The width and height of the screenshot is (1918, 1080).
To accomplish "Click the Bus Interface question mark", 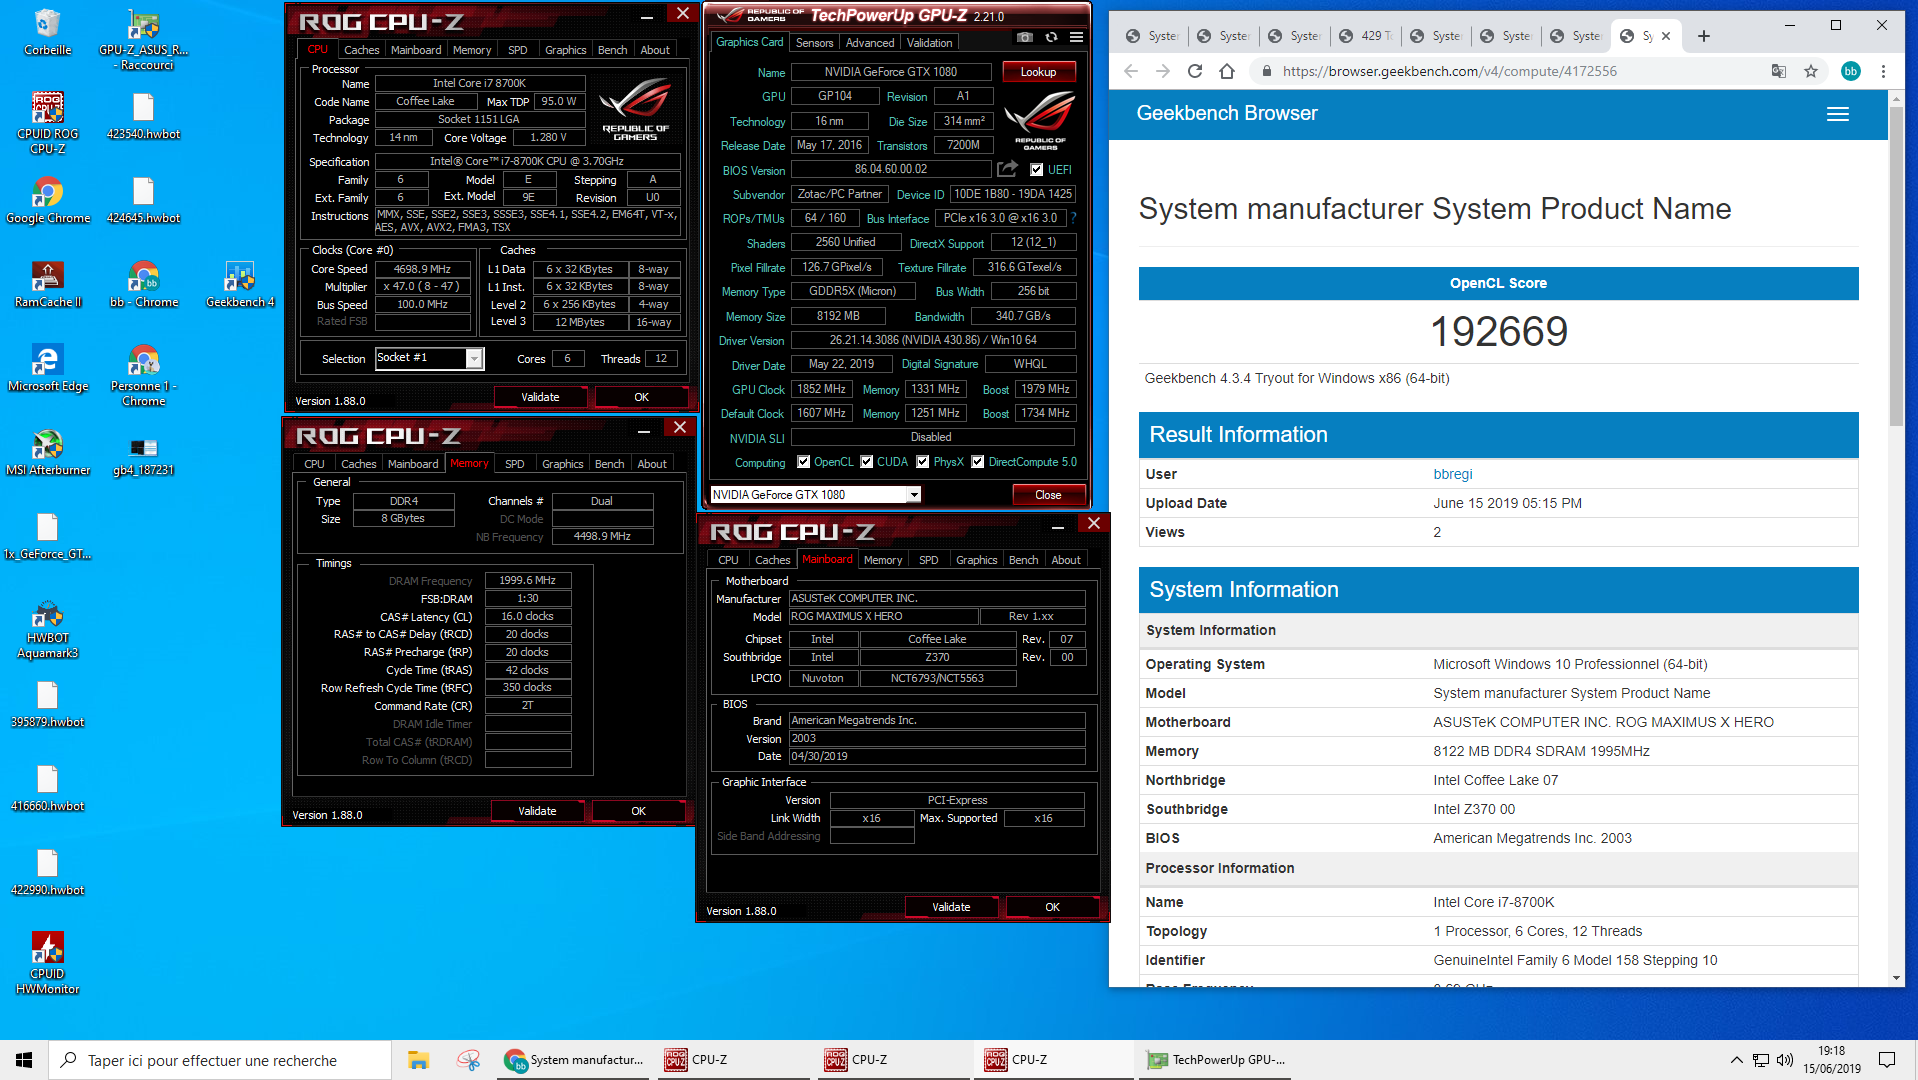I will 1073,218.
